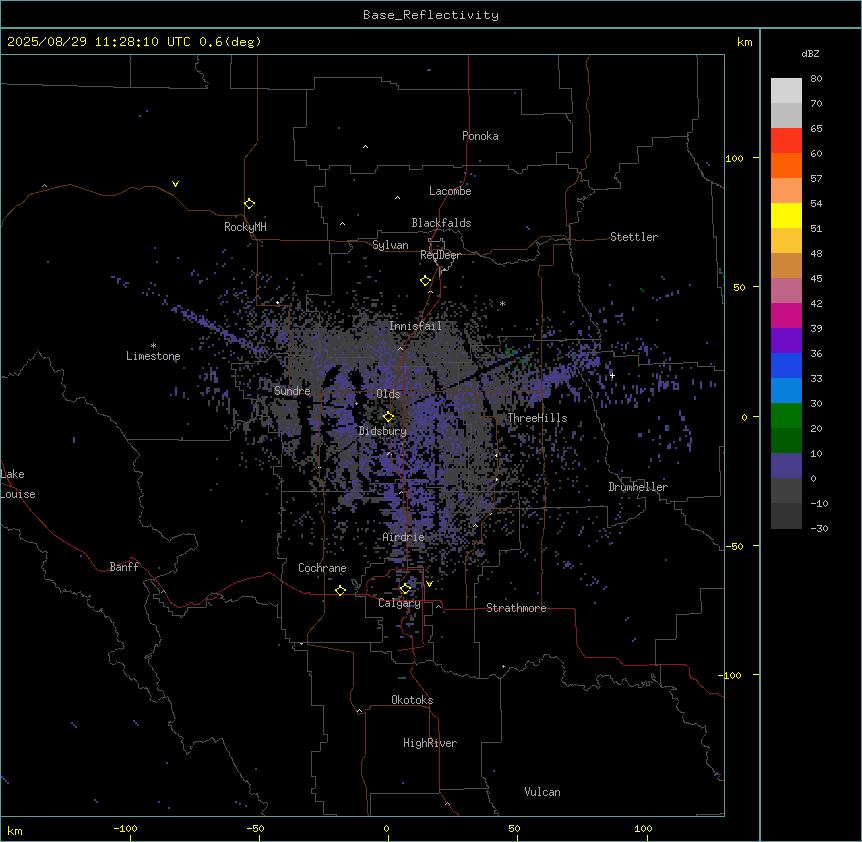Image resolution: width=862 pixels, height=842 pixels.
Task: Click the Banff label
Action: click(124, 567)
